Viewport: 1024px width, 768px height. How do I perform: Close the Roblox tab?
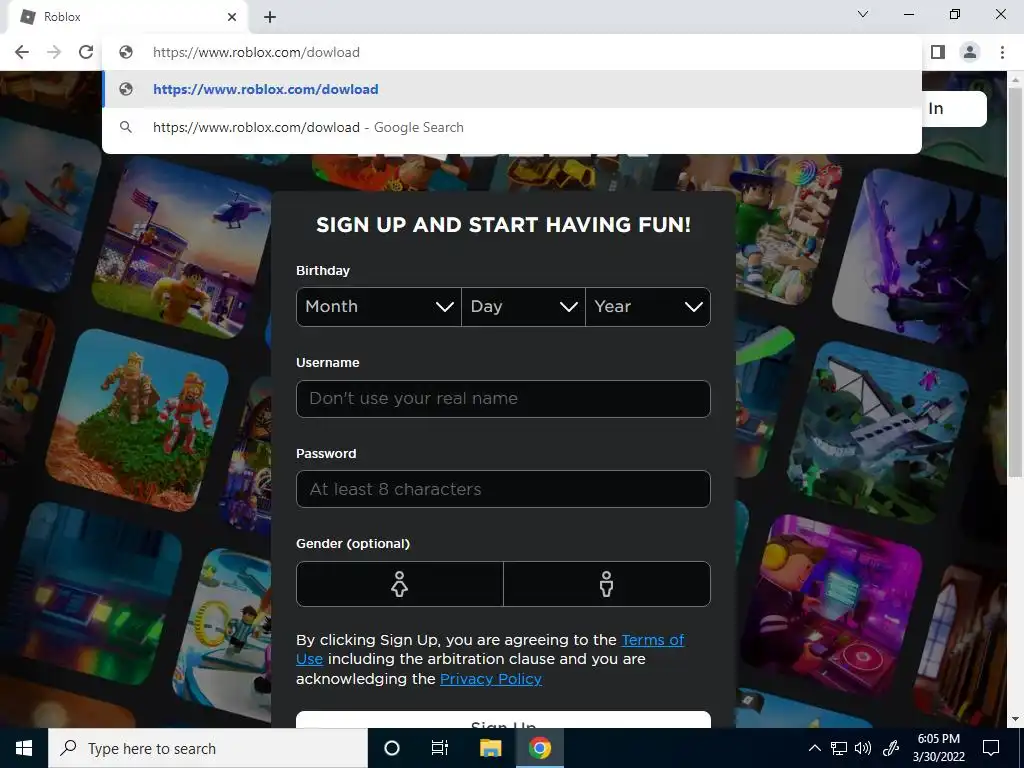tap(232, 17)
